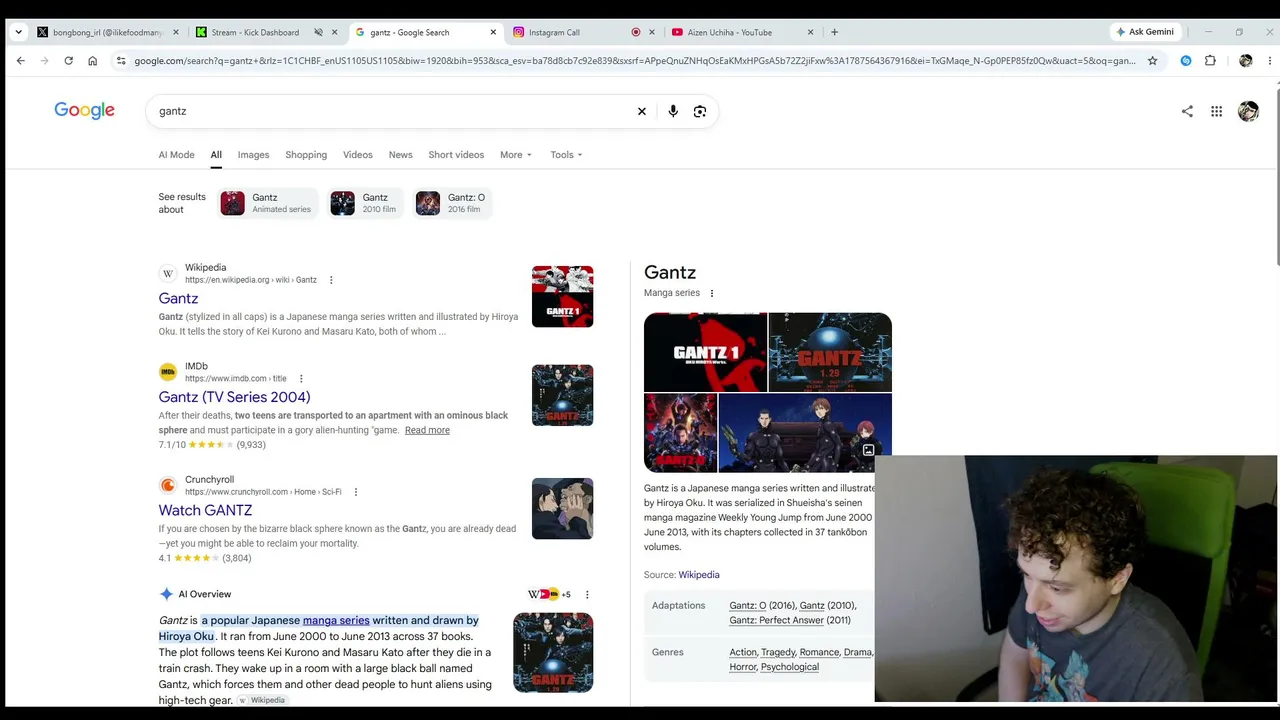Open the Wikipedia citation chip in AI Overview

tap(262, 700)
